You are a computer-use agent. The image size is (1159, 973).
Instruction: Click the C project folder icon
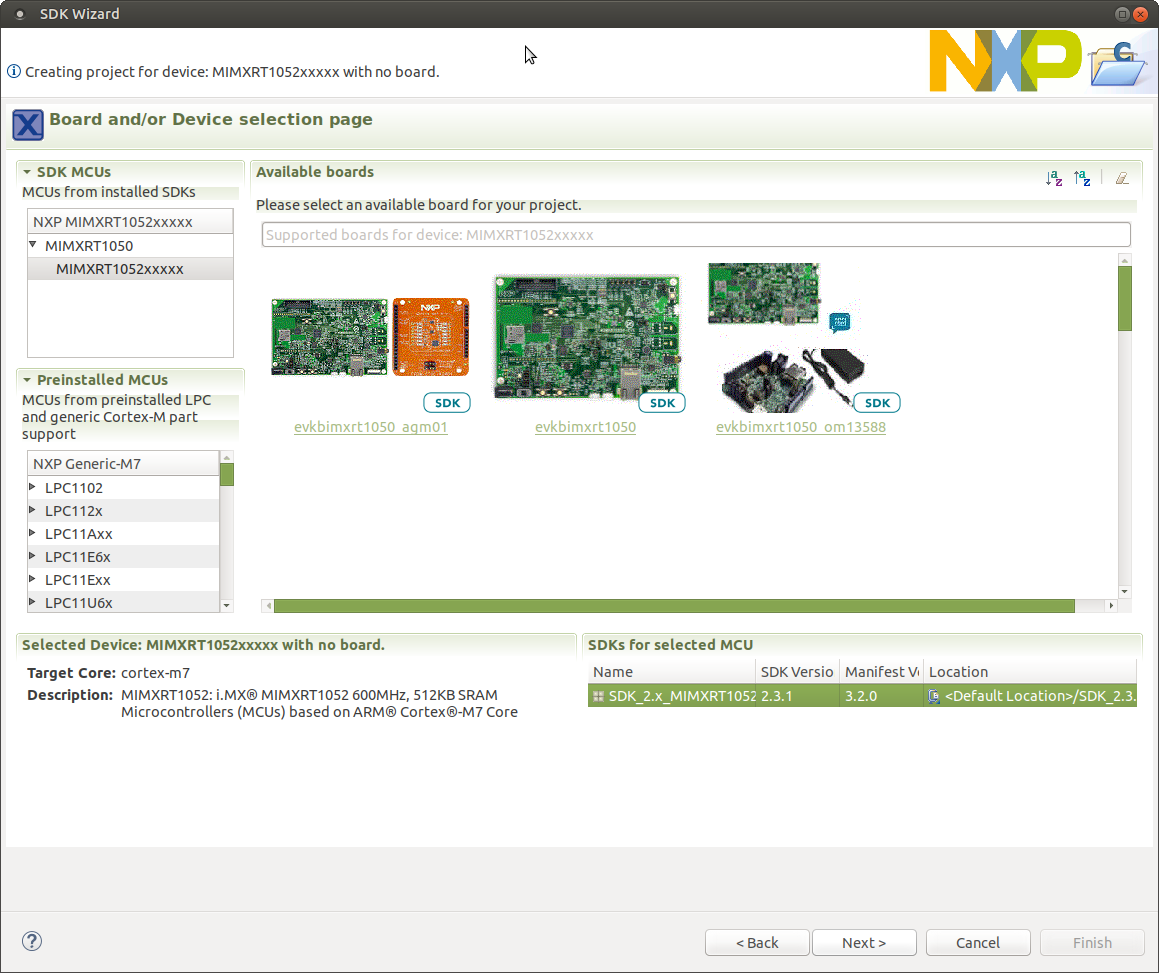pos(1119,64)
